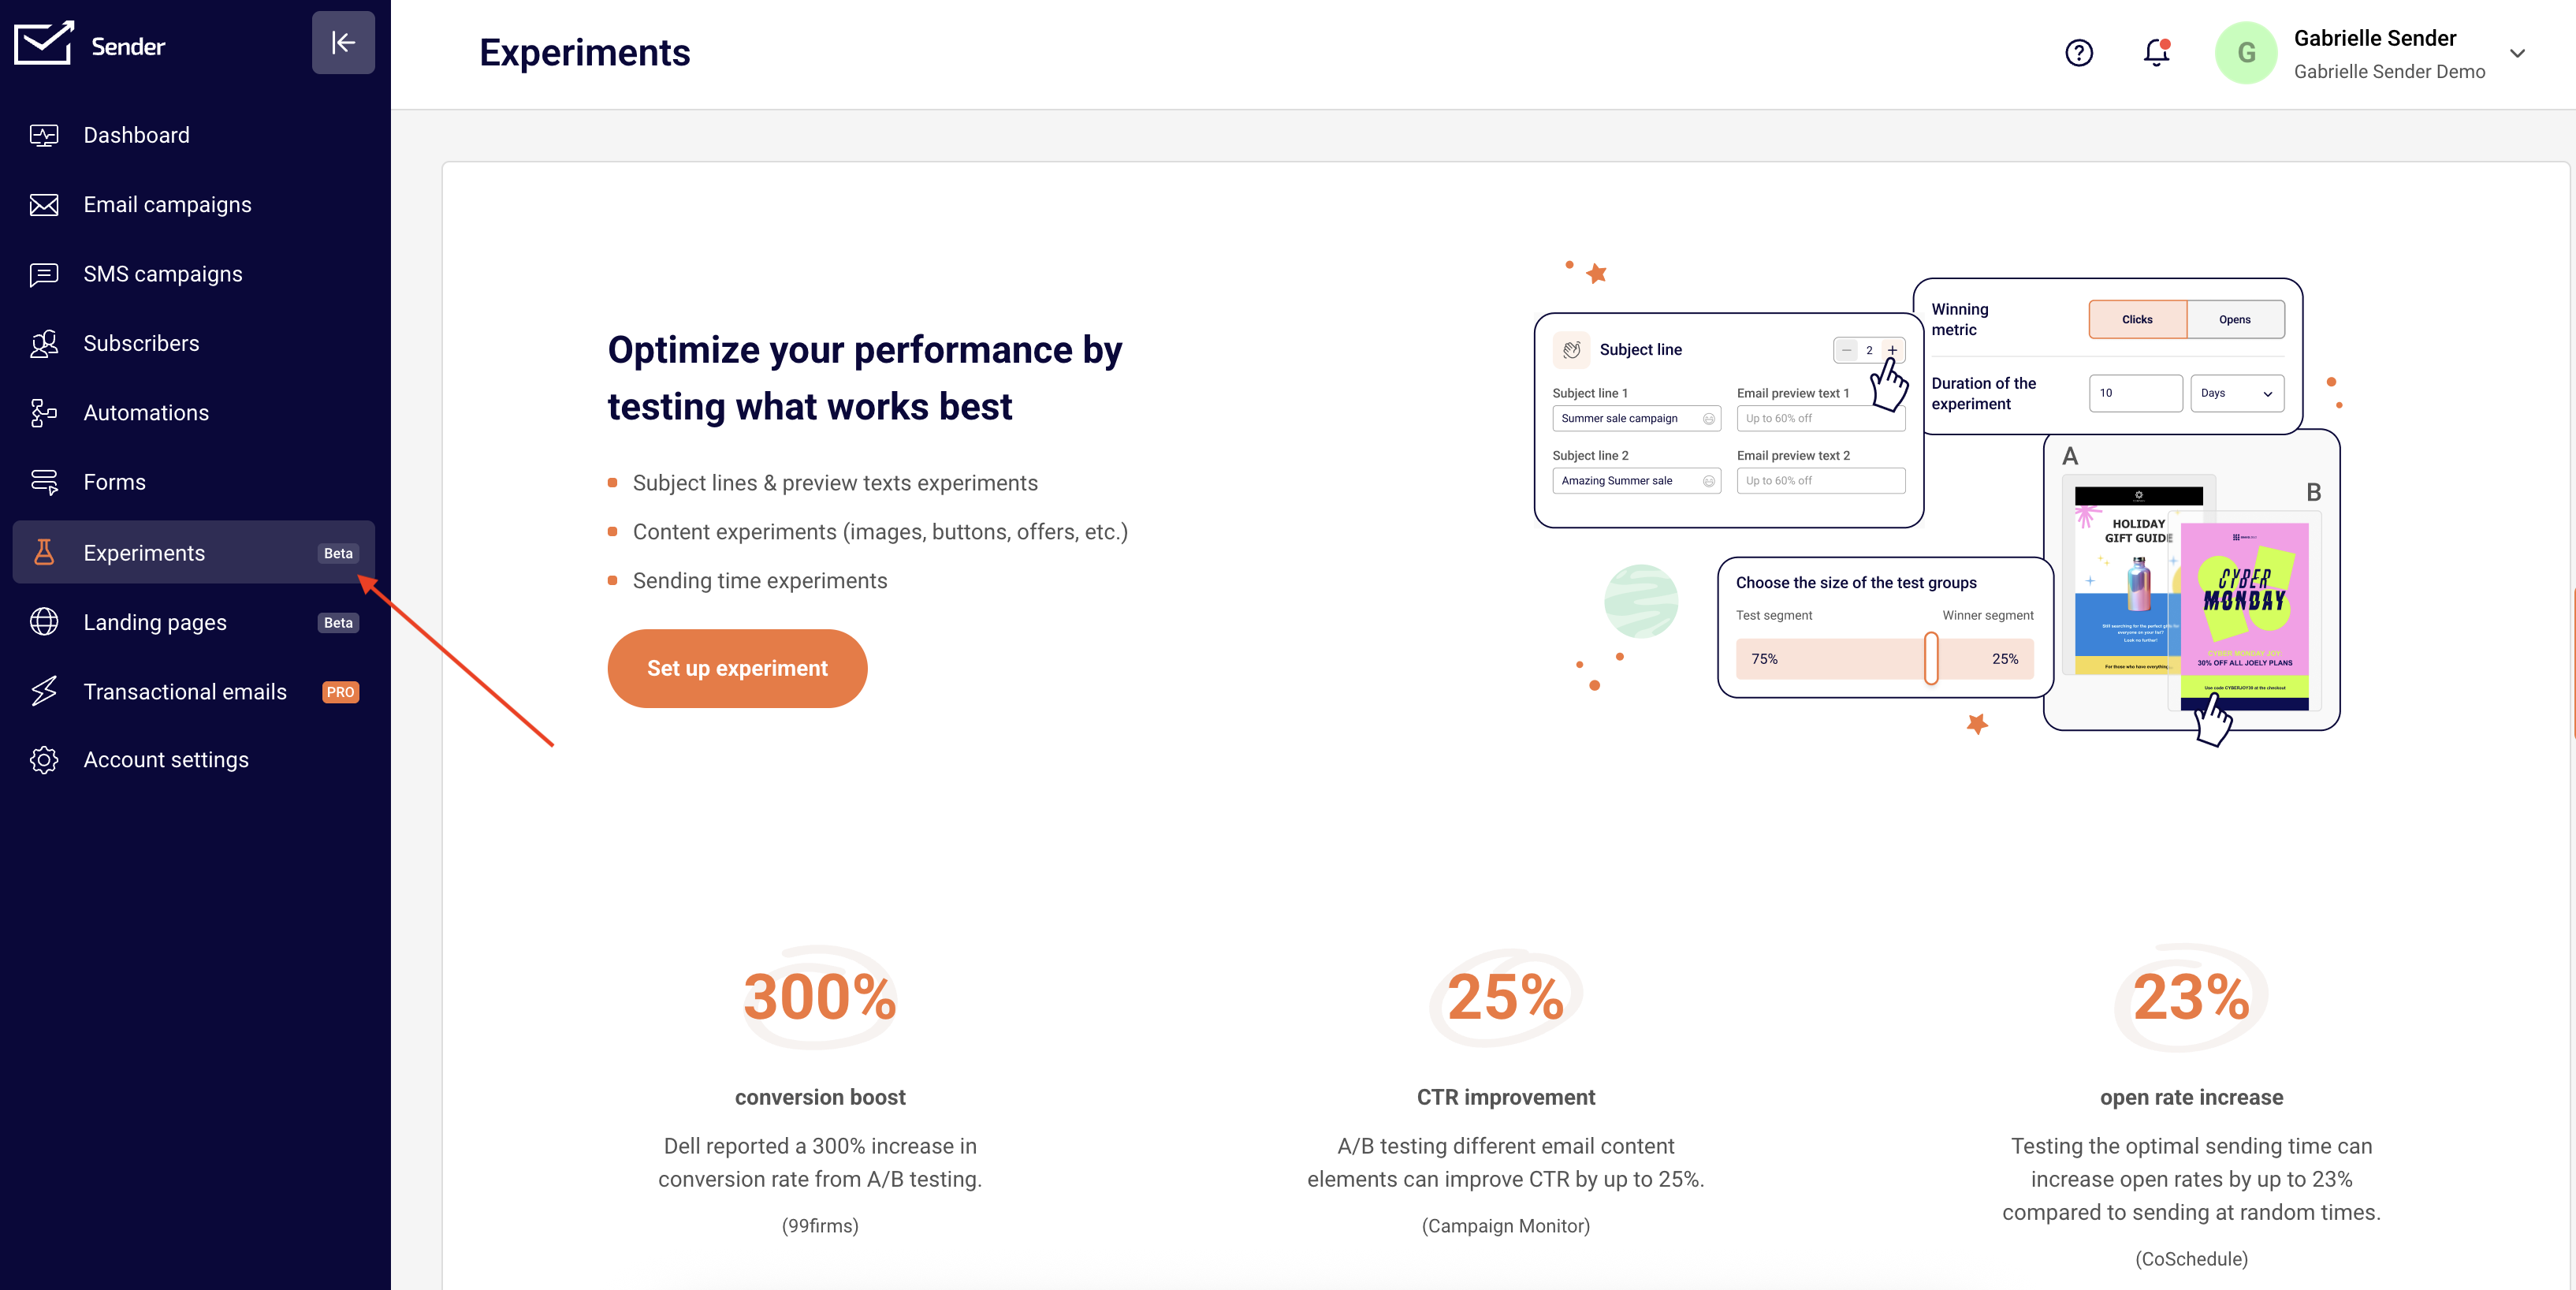This screenshot has height=1290, width=2576.
Task: Increase subject line count with plus button
Action: click(1892, 350)
